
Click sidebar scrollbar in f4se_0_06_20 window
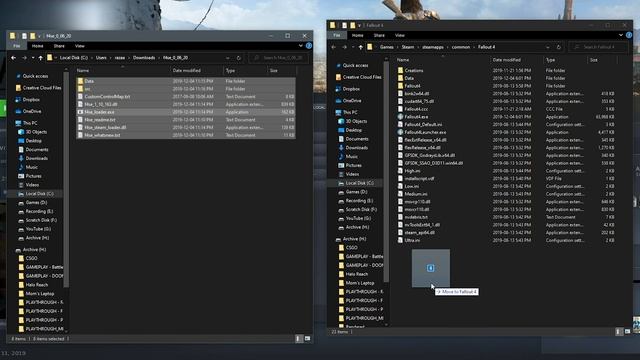point(66,180)
